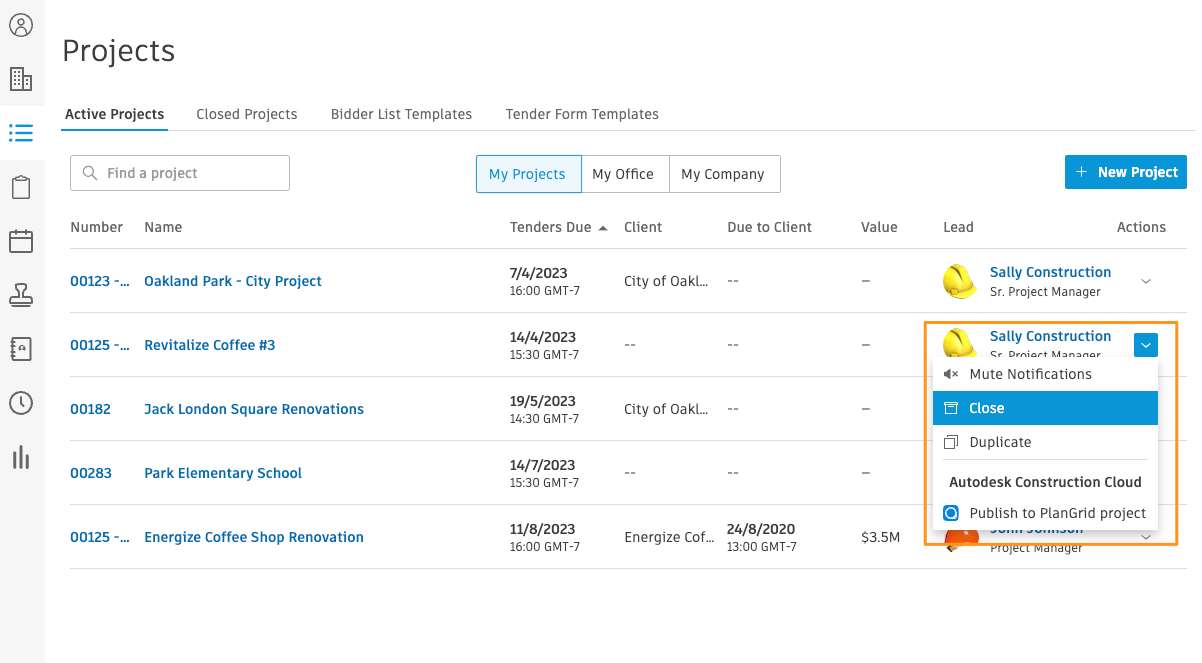Open the Bidder List Templates tab
Screen dimensions: 1202x663
pos(401,114)
